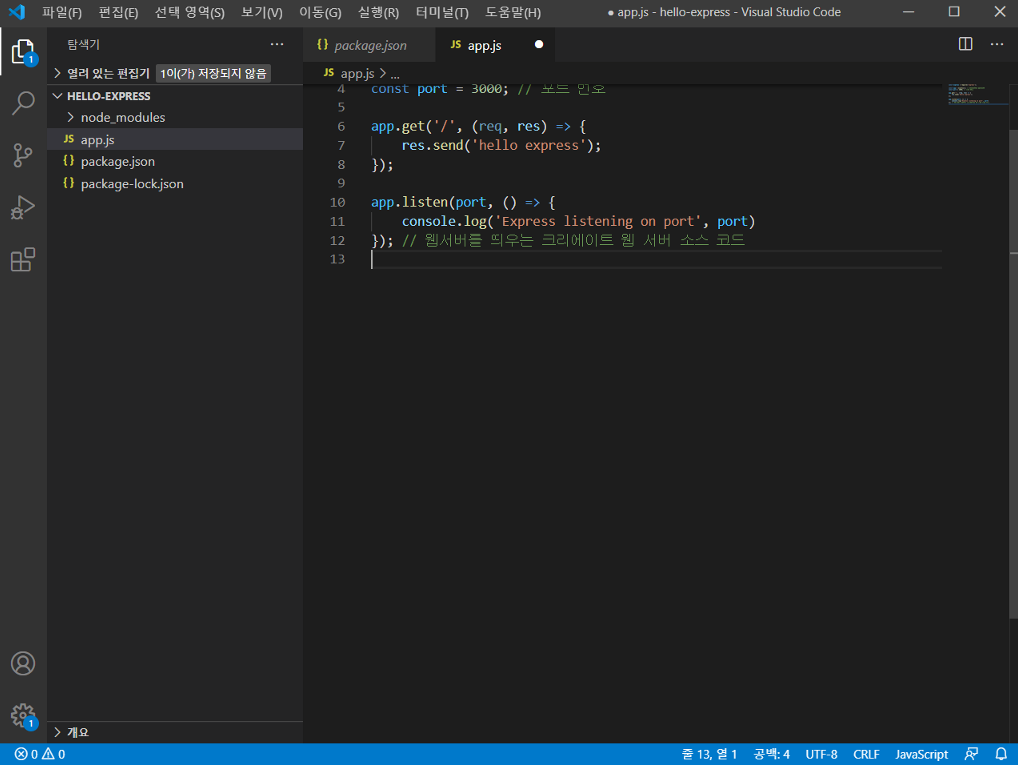The image size is (1018, 765).
Task: Click the indentation setting 공백: 4
Action: tap(771, 754)
